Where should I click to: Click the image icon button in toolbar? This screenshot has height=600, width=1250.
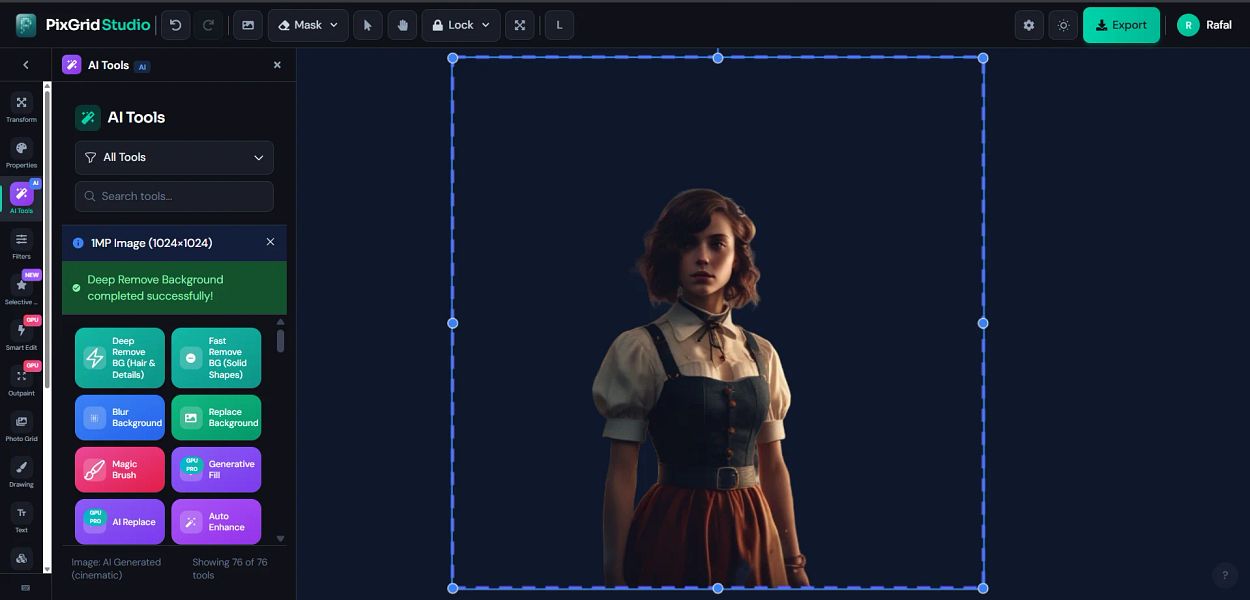click(x=248, y=25)
